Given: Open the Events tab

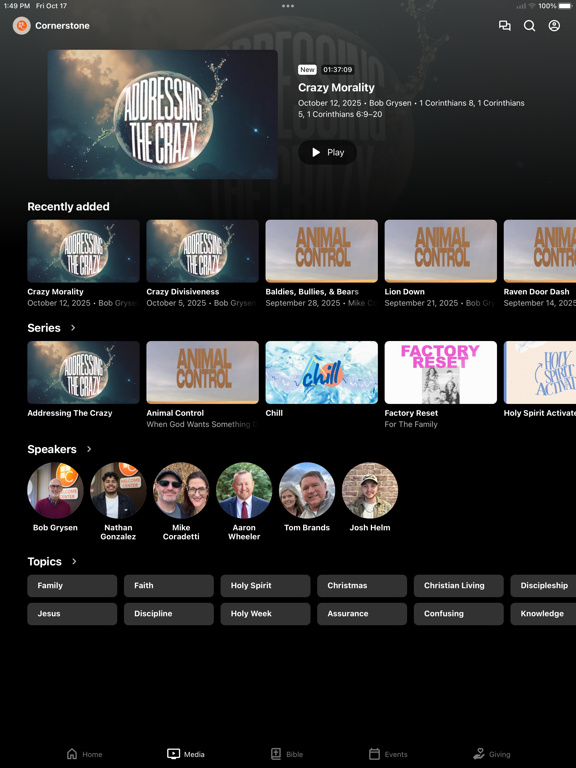Looking at the screenshot, I should (x=388, y=754).
